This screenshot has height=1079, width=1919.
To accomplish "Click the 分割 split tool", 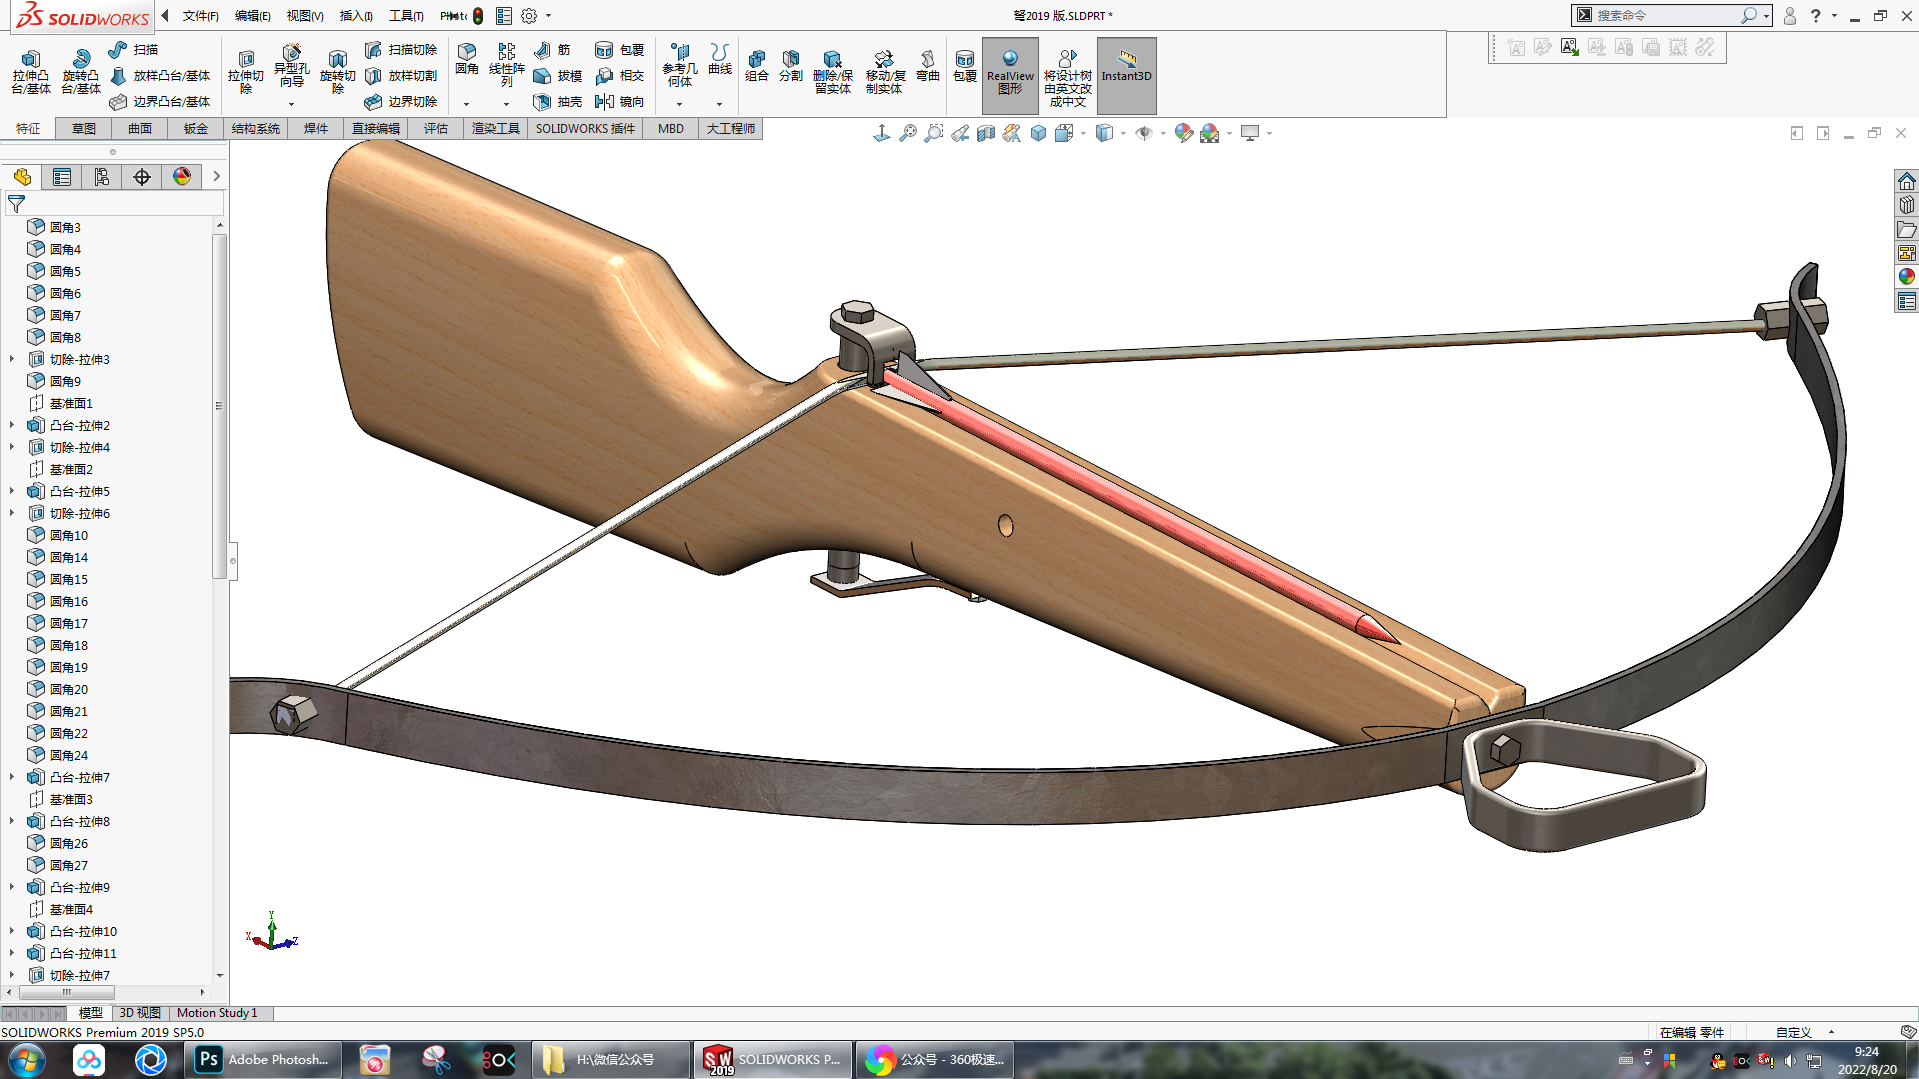I will [x=791, y=66].
